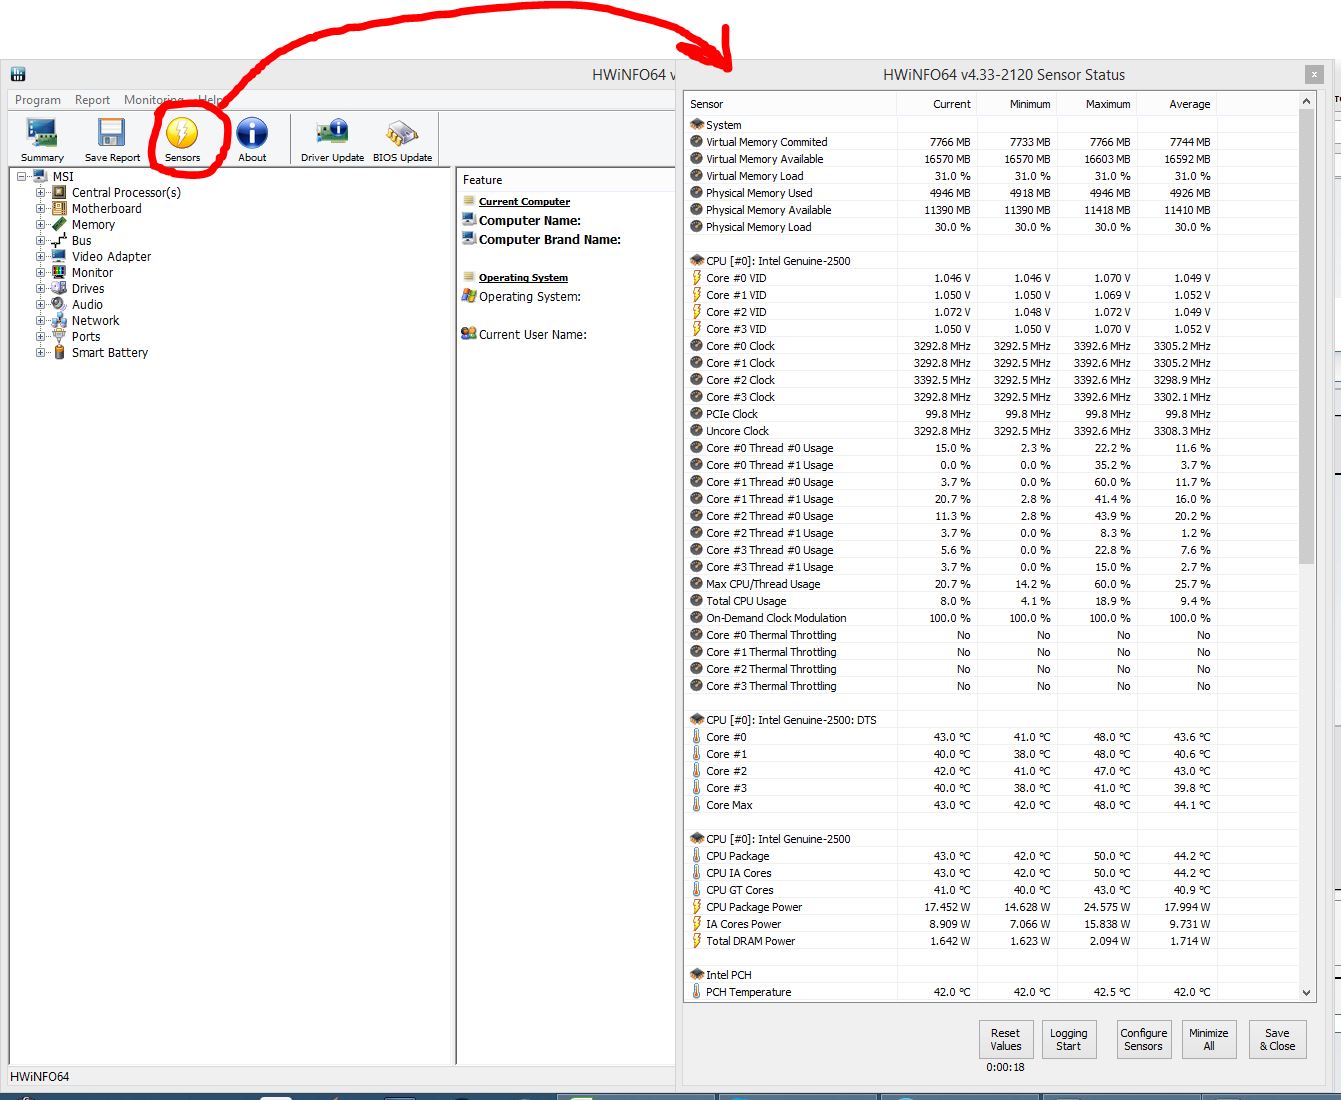The height and width of the screenshot is (1100, 1341).
Task: Click the Physical Memory Load row label
Action: tap(758, 227)
